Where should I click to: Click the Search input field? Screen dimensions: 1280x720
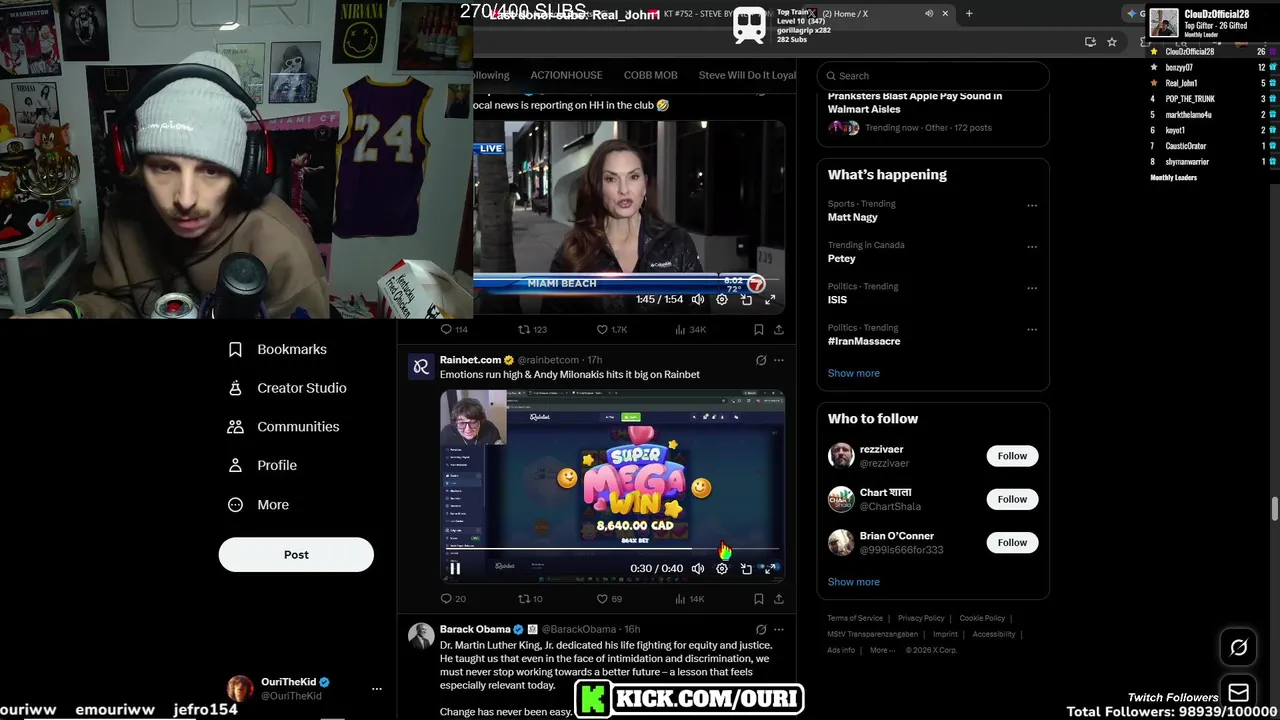933,76
